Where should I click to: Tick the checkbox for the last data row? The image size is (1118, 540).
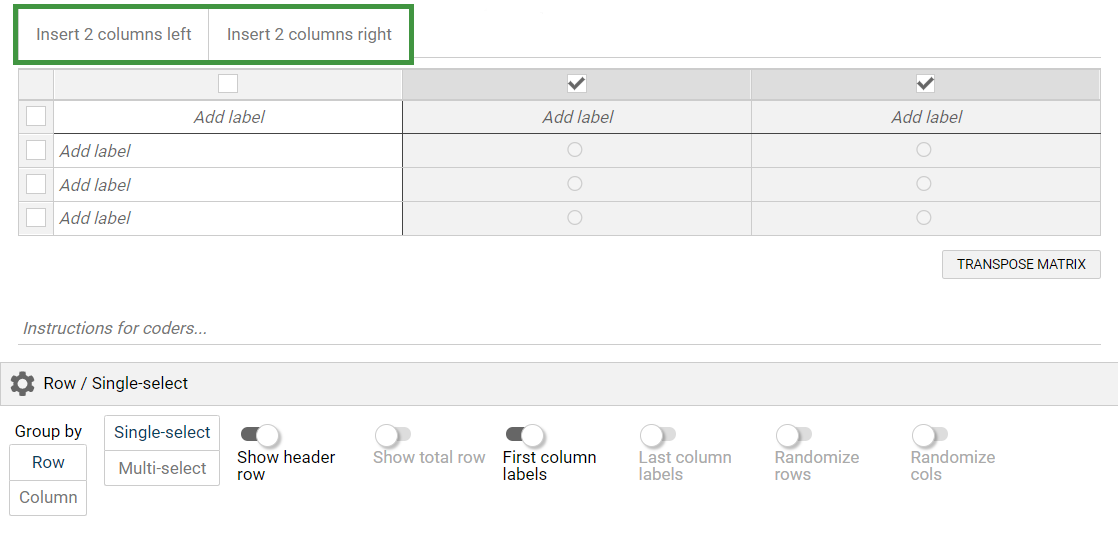(36, 218)
